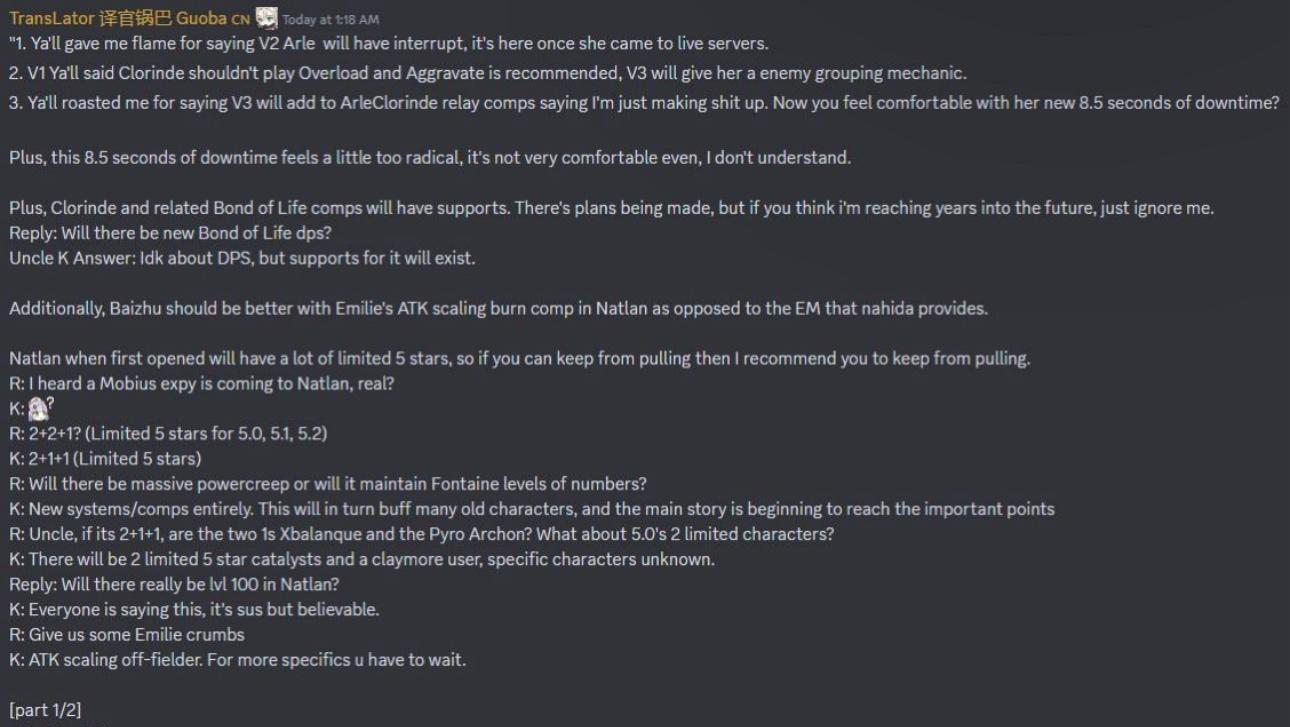Click the line starting "3. Ya'll roasted me"
The image size is (1290, 727).
point(643,102)
